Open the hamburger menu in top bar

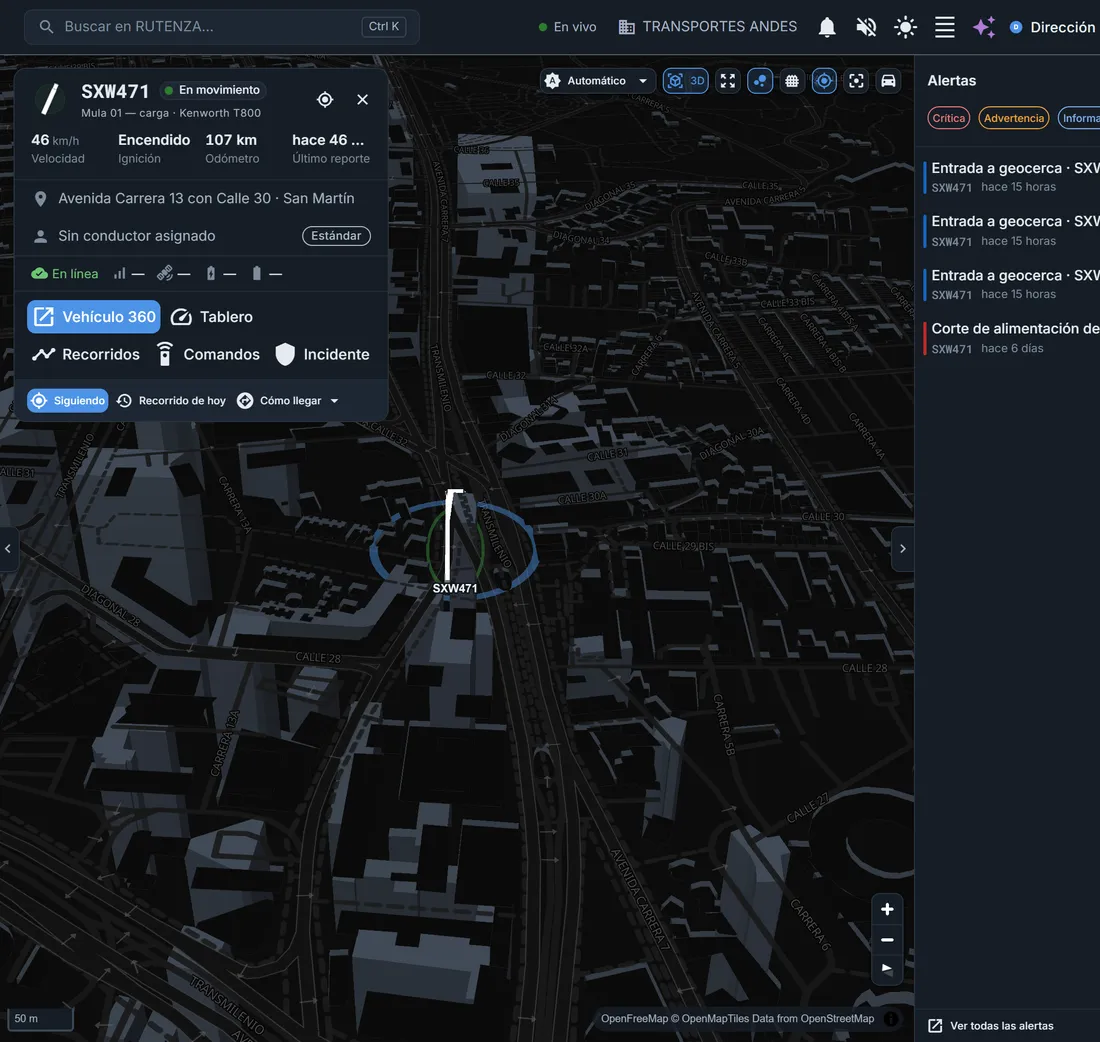(945, 27)
